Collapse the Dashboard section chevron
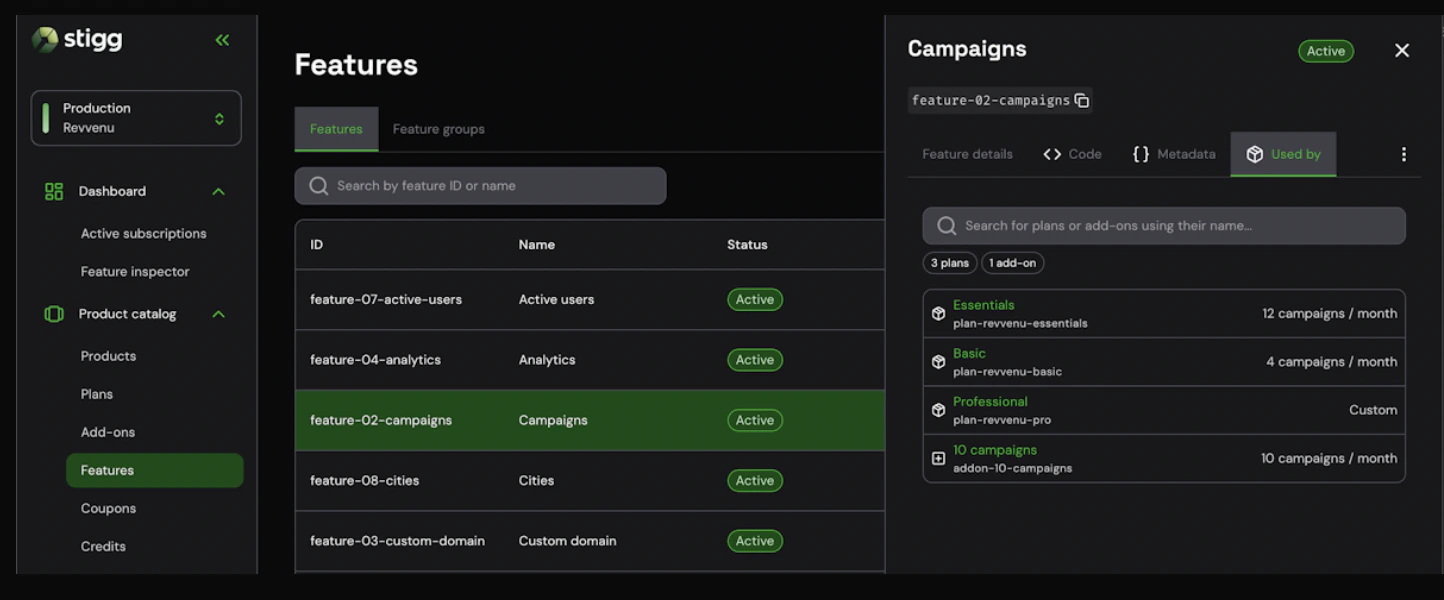 [219, 191]
